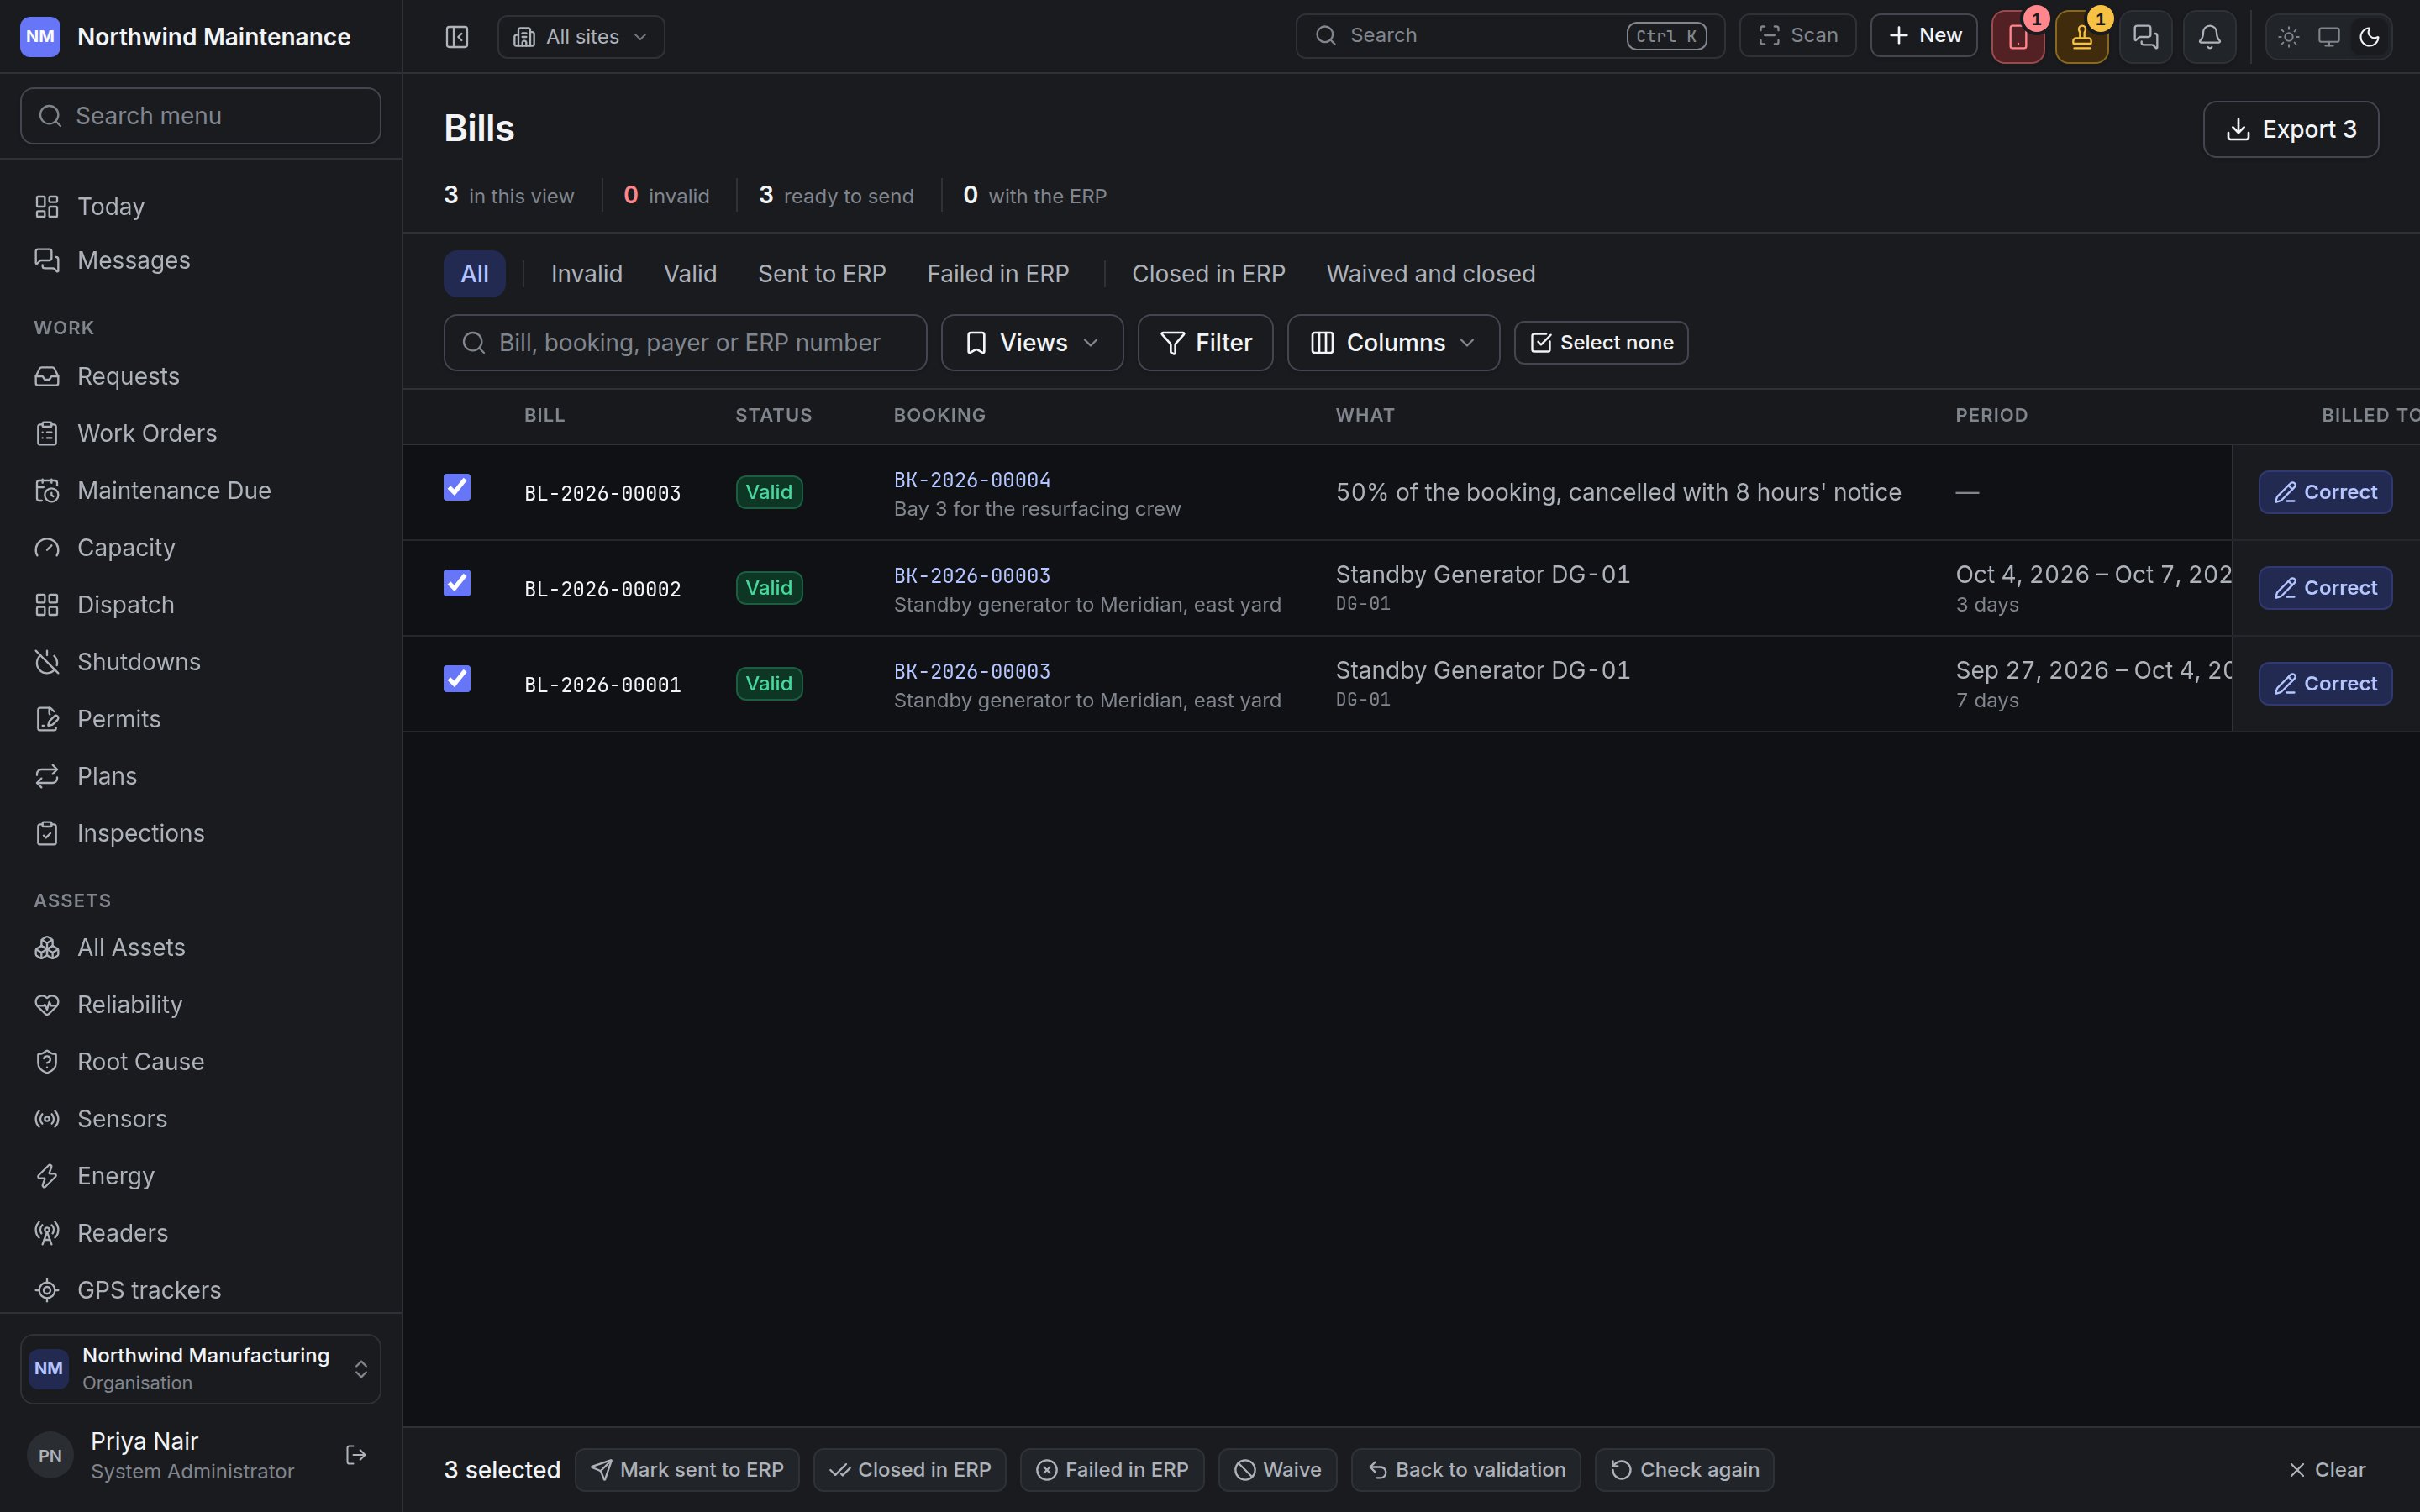This screenshot has height=1512, width=2420.
Task: Click Mark sent to ERP
Action: [x=687, y=1470]
